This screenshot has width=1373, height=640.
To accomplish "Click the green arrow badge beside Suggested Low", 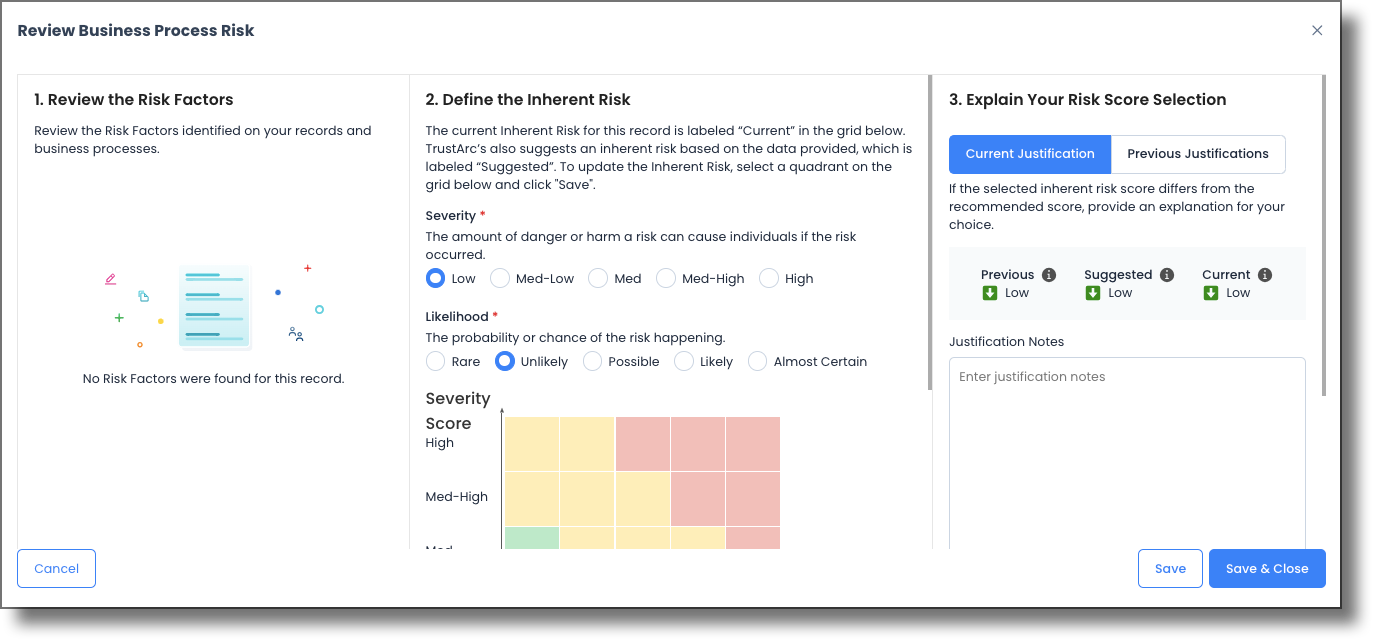I will point(1093,292).
